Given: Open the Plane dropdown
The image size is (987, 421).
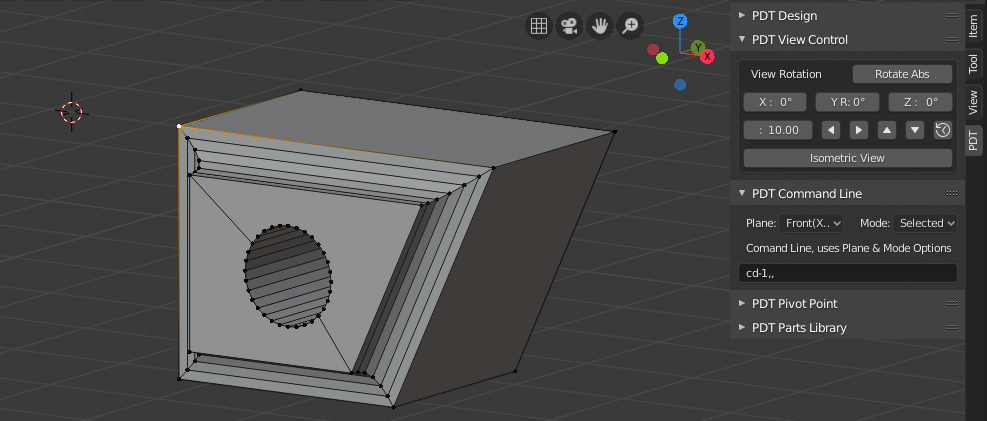Looking at the screenshot, I should click(810, 223).
